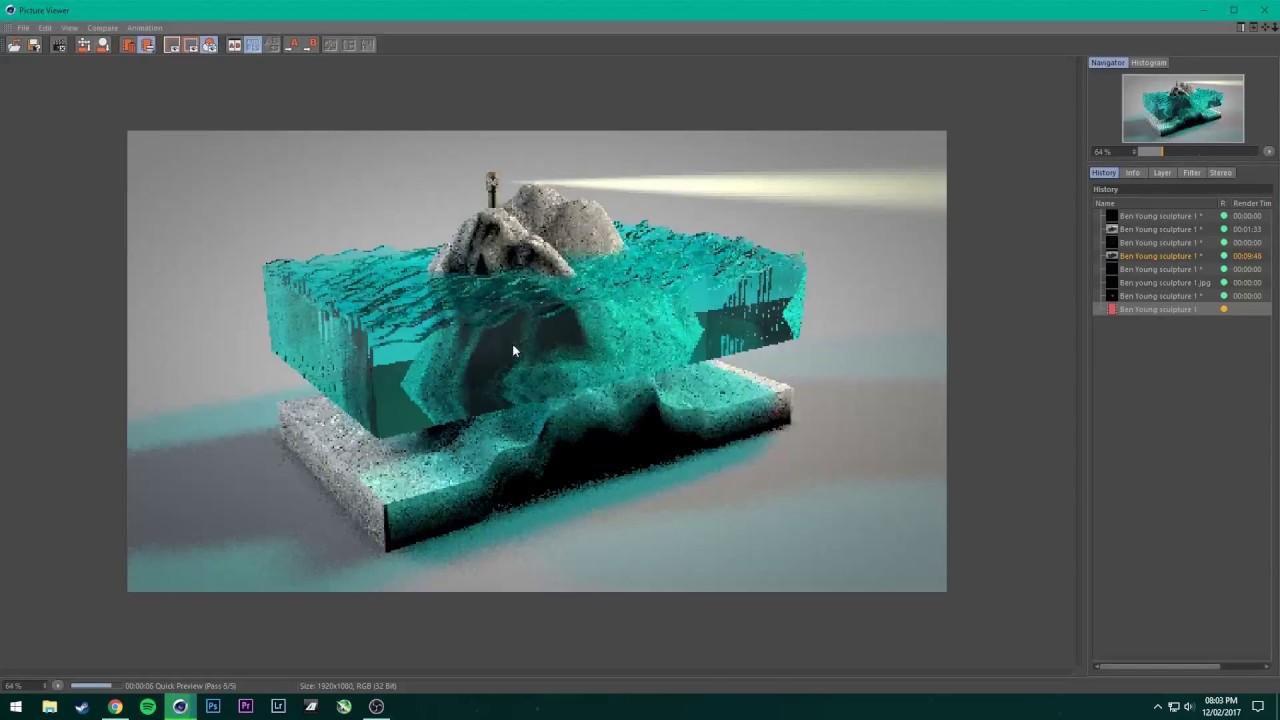
Task: Select the currently rendering entry with red thumbnail
Action: tap(1183, 309)
